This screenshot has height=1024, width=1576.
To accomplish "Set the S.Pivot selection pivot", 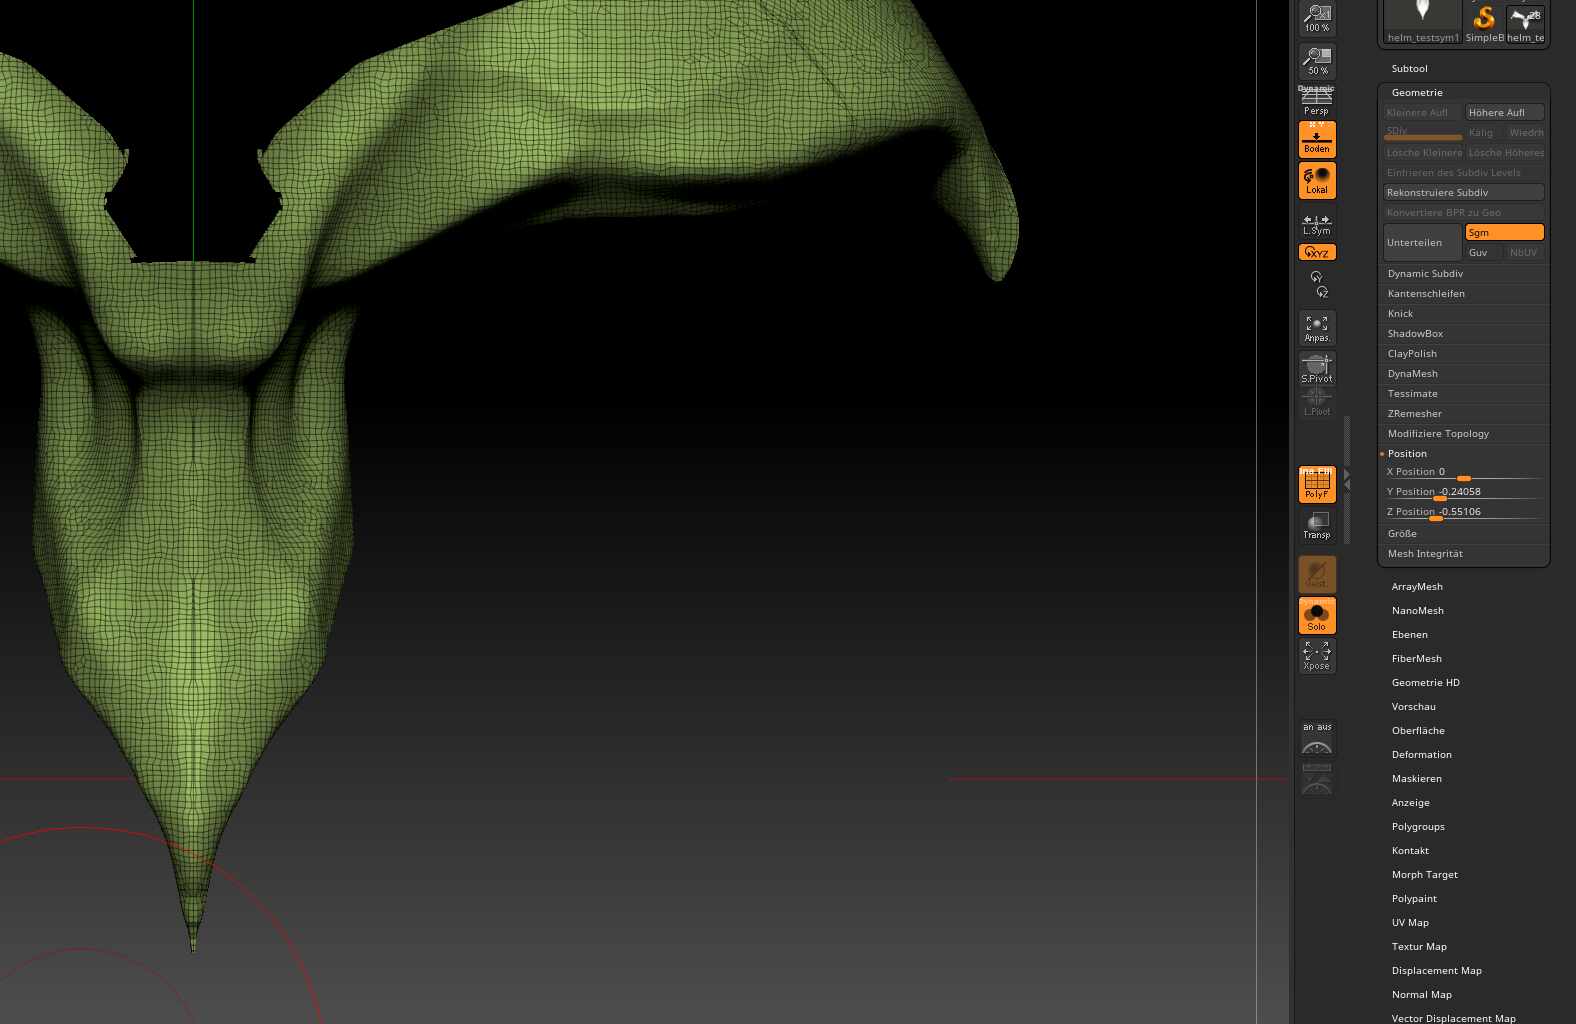I will point(1317,368).
